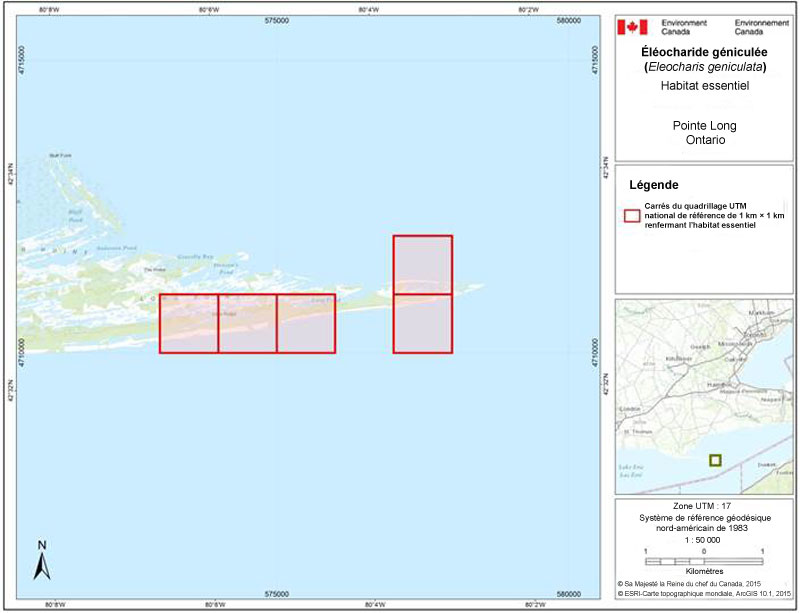Select the lower right red habitat square
Screen dimensions: 800x613
pyautogui.click(x=423, y=323)
